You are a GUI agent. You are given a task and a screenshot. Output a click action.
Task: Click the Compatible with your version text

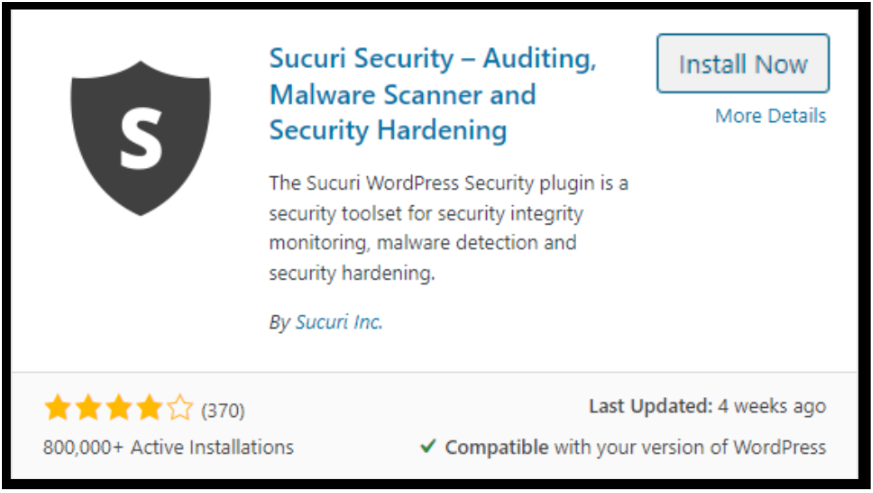[x=635, y=447]
